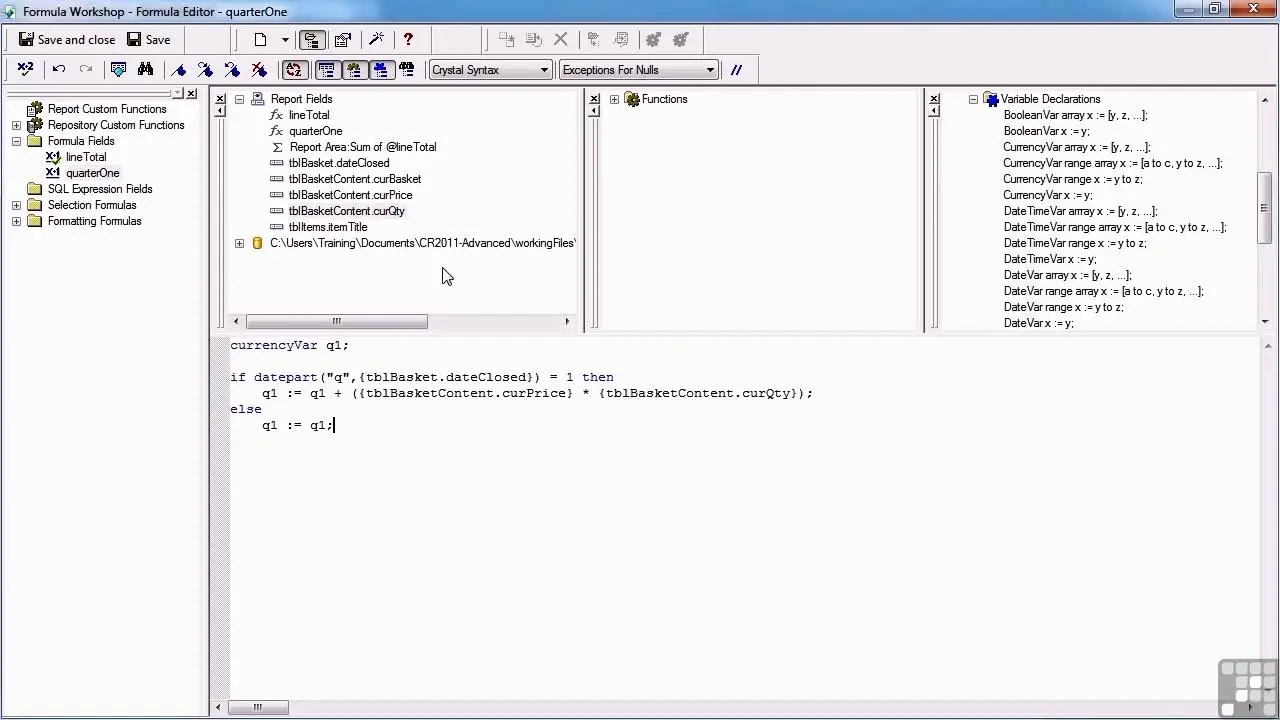Open the Exceptions For Nulls dropdown
The width and height of the screenshot is (1280, 720).
(x=638, y=70)
